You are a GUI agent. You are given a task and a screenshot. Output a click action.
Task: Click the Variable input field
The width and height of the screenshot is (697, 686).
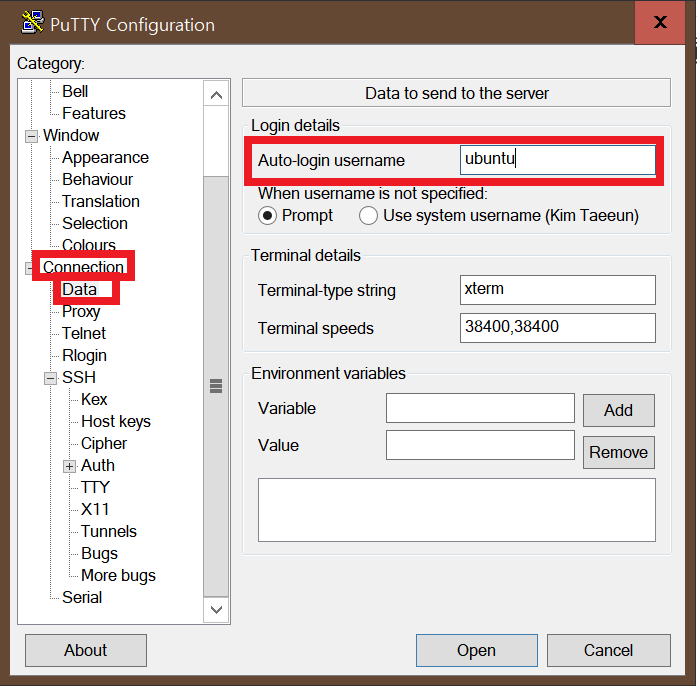click(x=480, y=408)
